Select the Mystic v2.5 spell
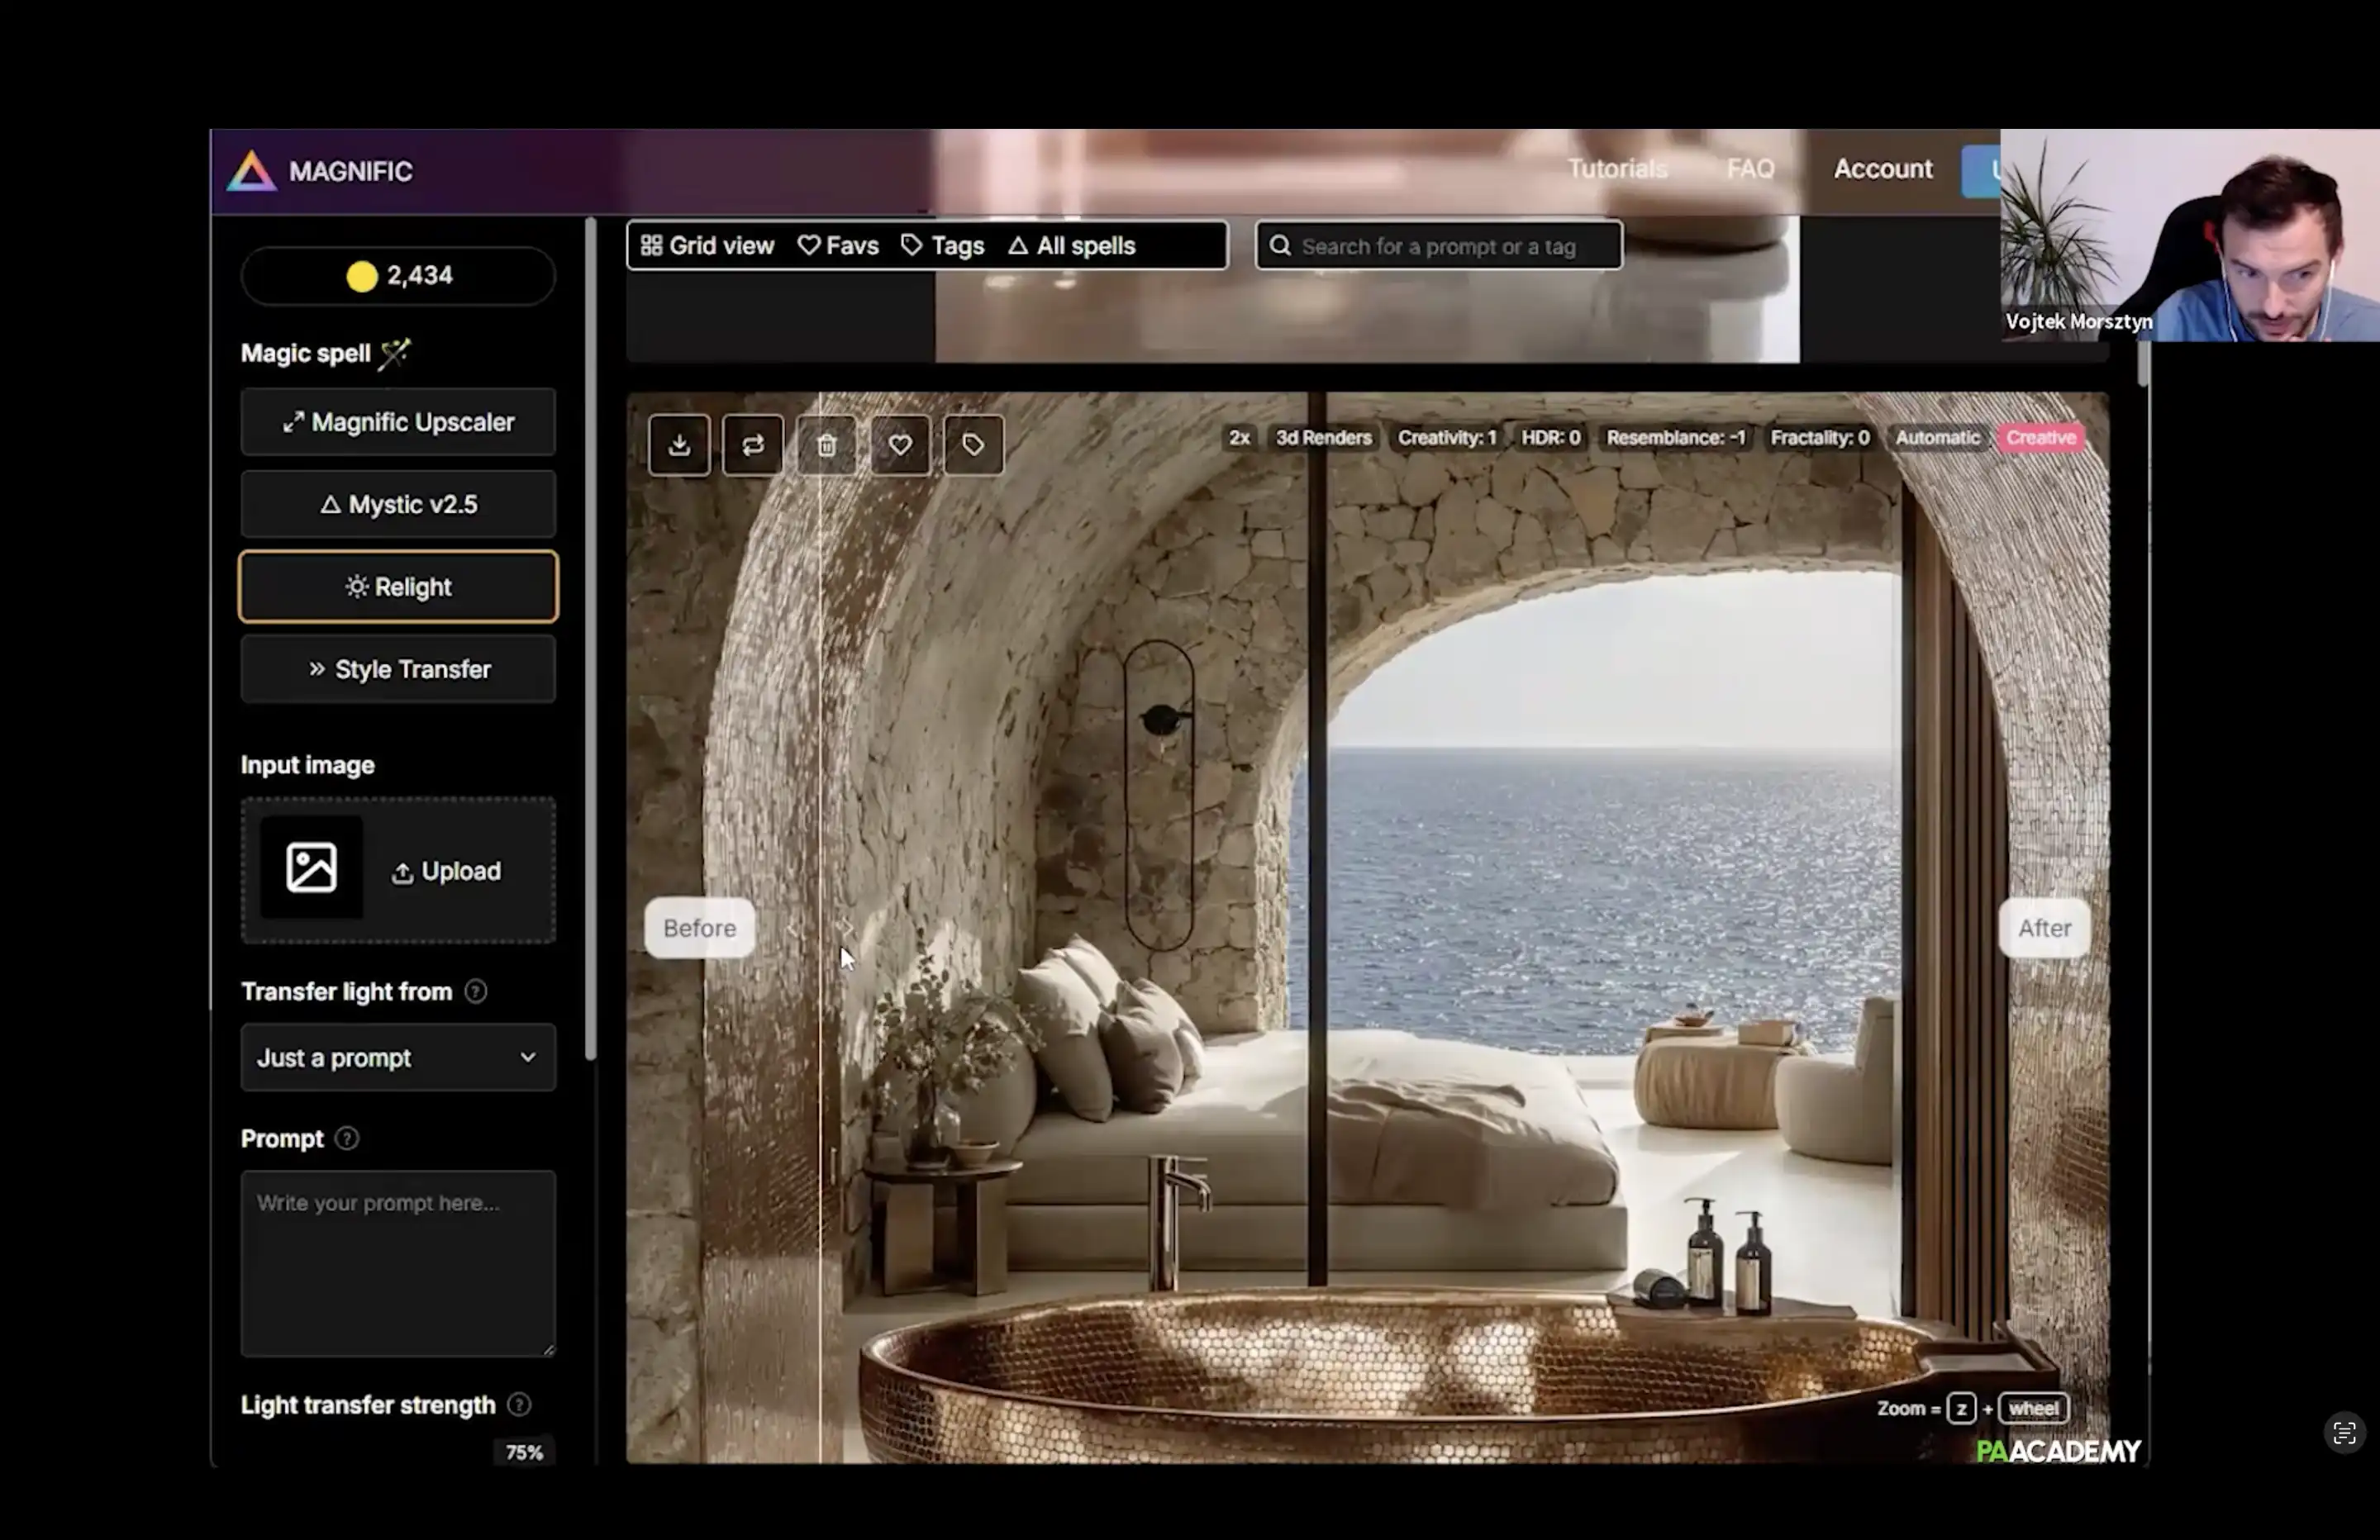Viewport: 2380px width, 1540px height. pyautogui.click(x=398, y=505)
